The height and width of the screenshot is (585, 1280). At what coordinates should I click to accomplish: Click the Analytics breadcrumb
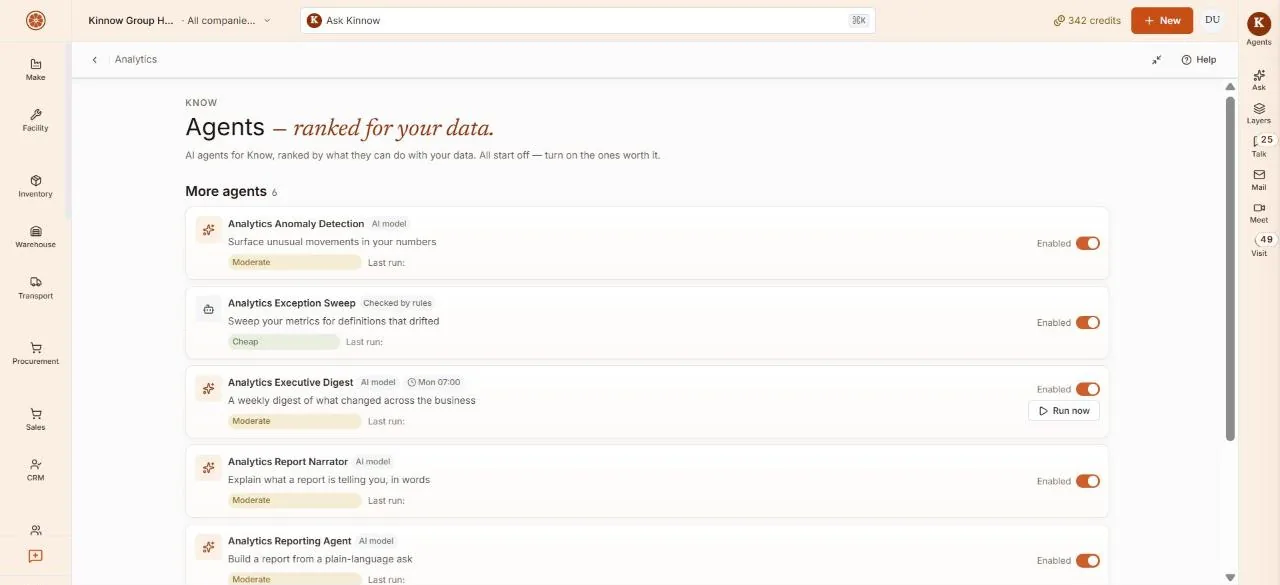click(136, 60)
